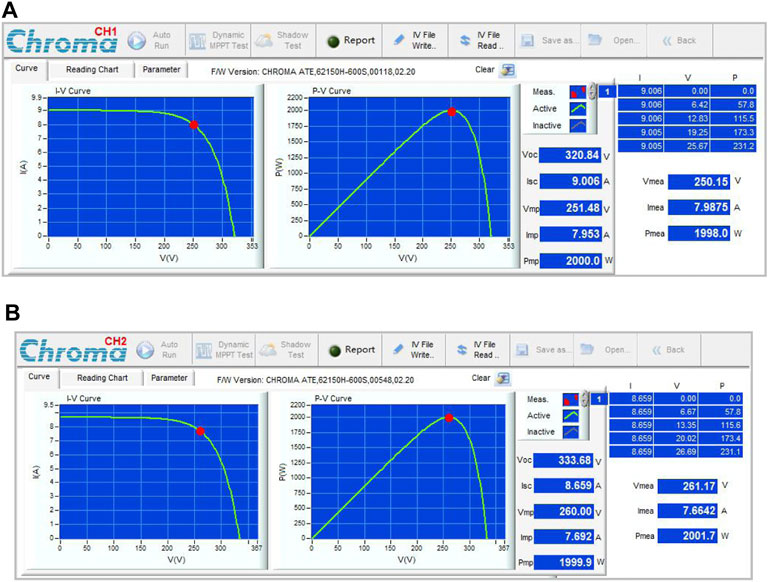Switch to Parameter tab in CH2 window

[x=169, y=378]
